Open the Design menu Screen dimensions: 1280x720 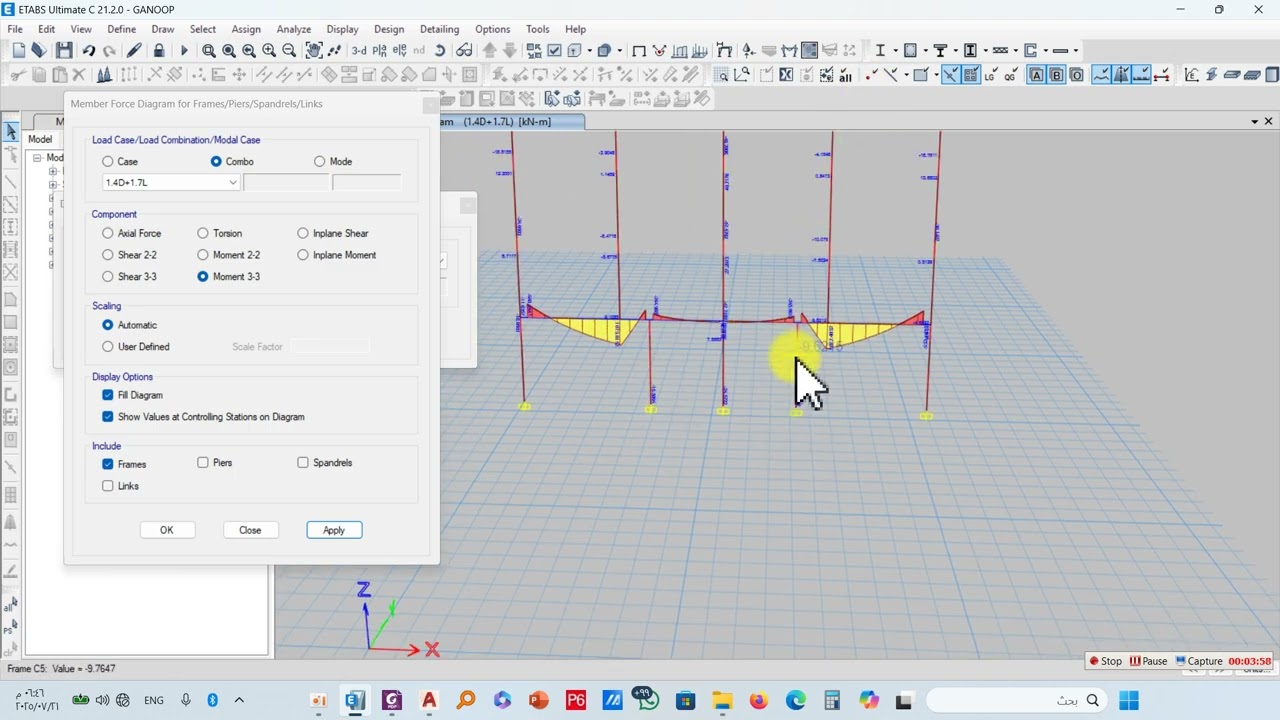click(x=389, y=29)
